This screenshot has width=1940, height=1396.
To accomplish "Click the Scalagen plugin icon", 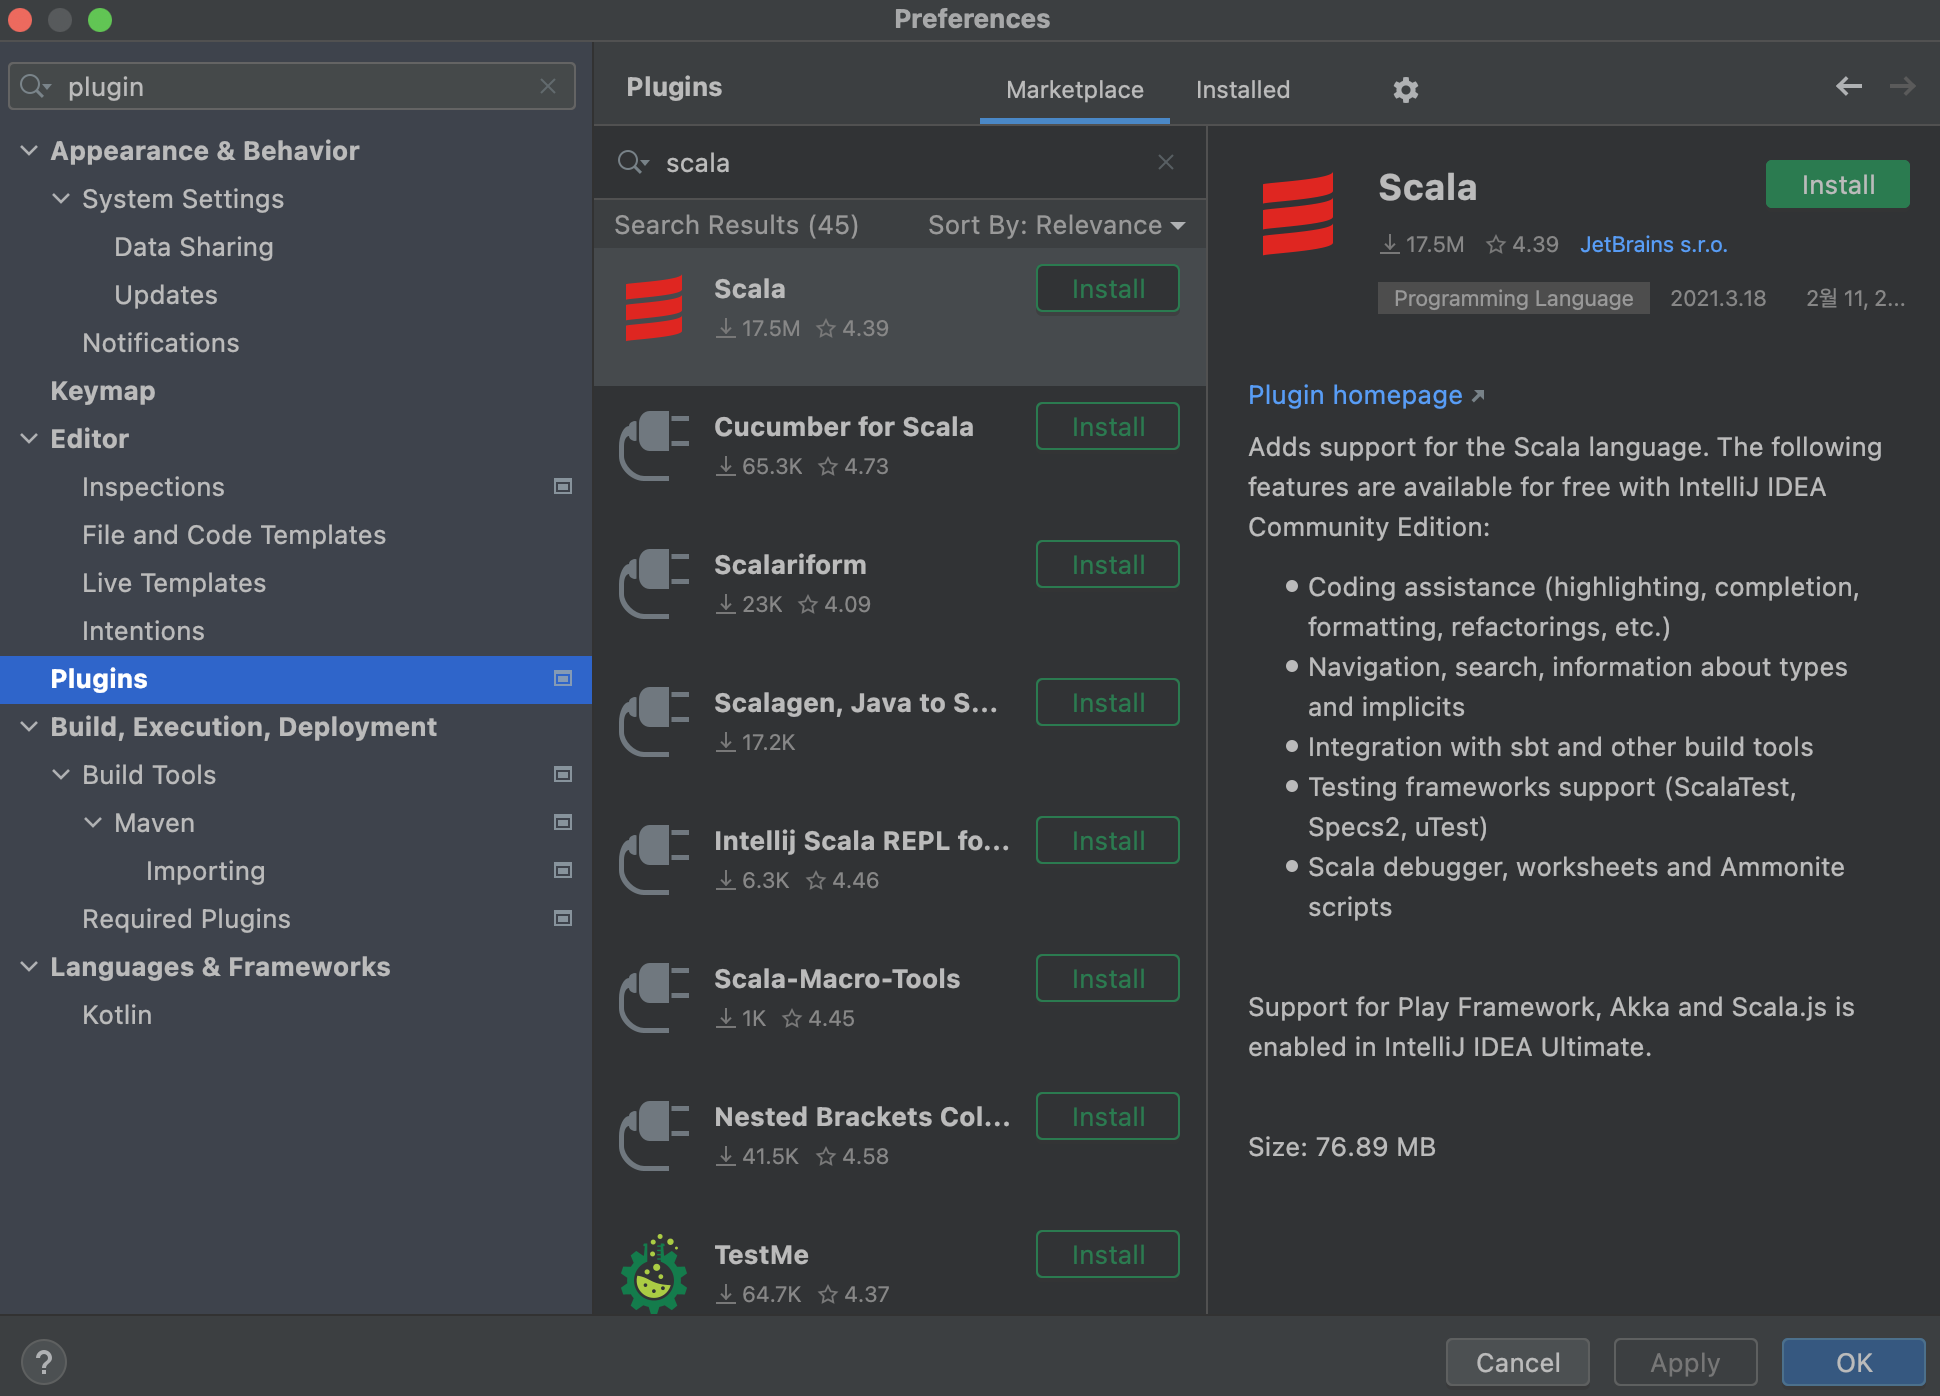I will 654,722.
